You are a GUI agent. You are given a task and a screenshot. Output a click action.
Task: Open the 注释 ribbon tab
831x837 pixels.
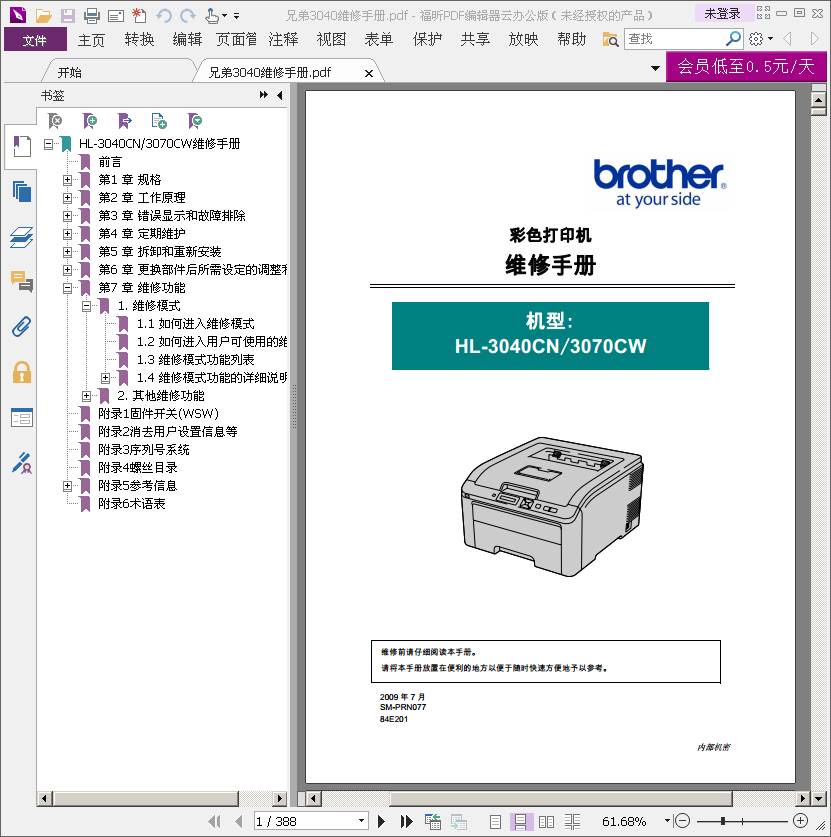(x=283, y=40)
